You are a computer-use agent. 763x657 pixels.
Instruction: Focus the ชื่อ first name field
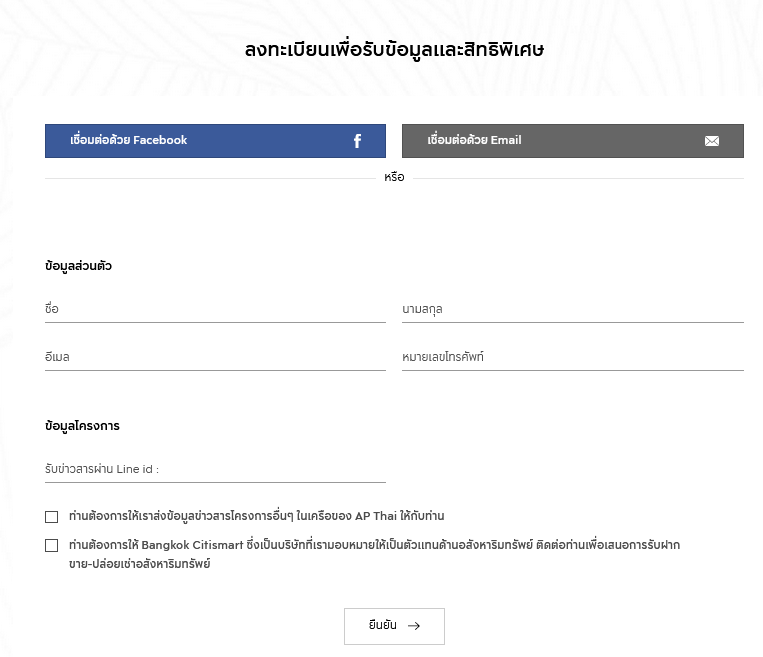(x=215, y=310)
